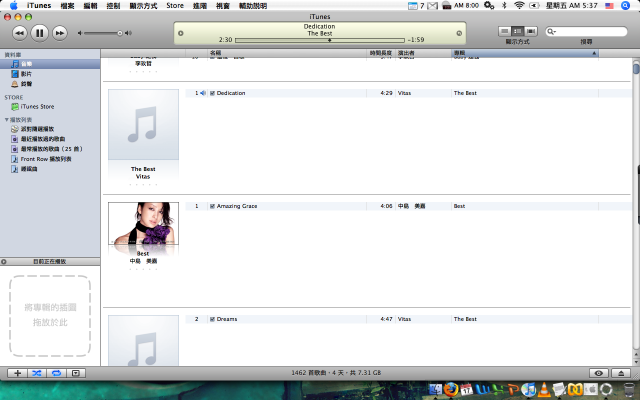Select the Amazing Grace album artwork

(x=143, y=223)
